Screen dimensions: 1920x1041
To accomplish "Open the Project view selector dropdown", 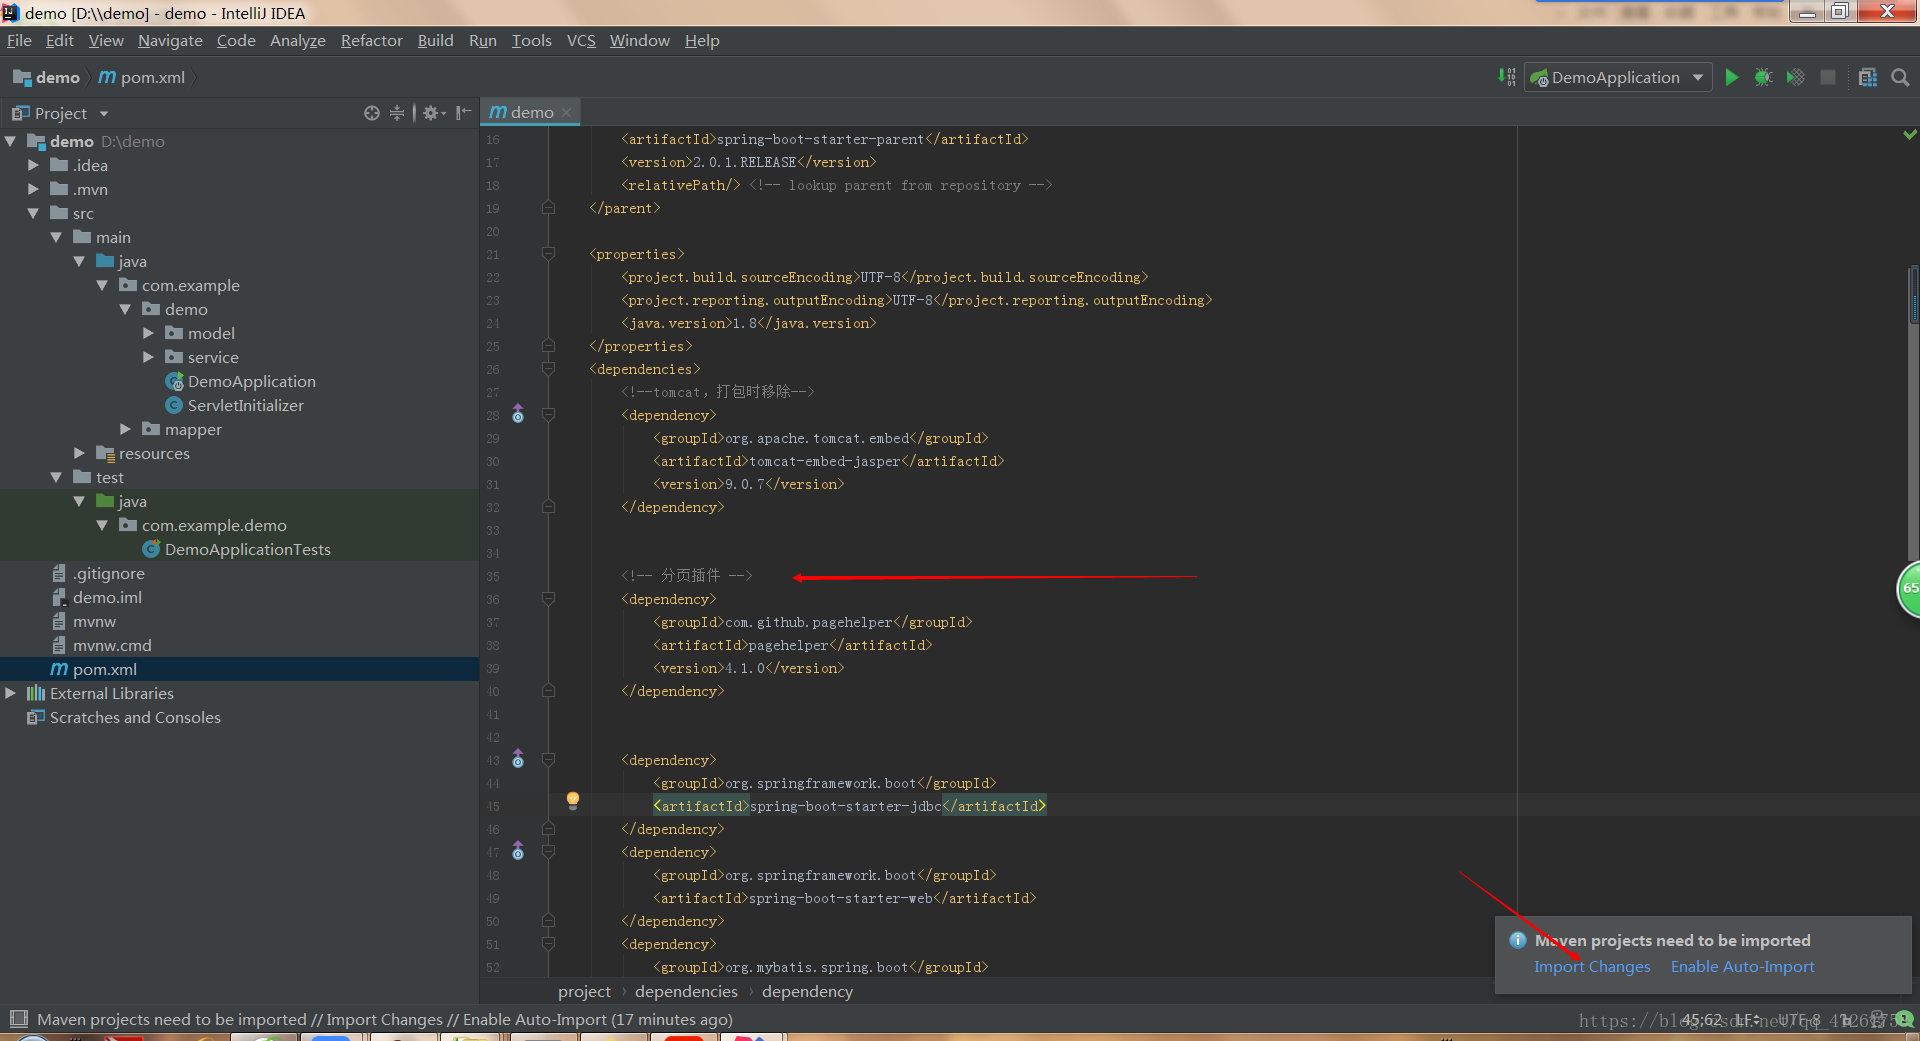I will point(60,113).
